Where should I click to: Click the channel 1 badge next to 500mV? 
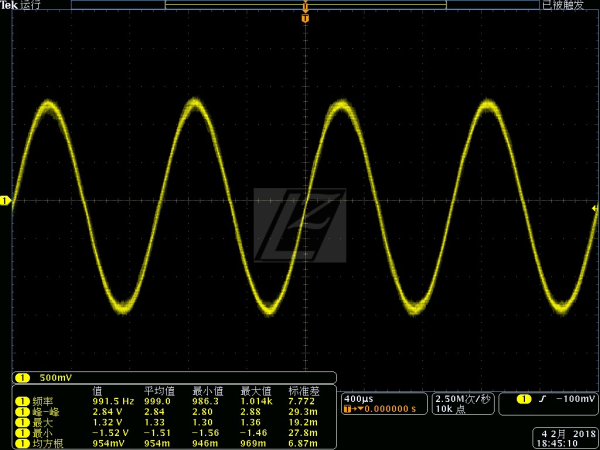22,378
